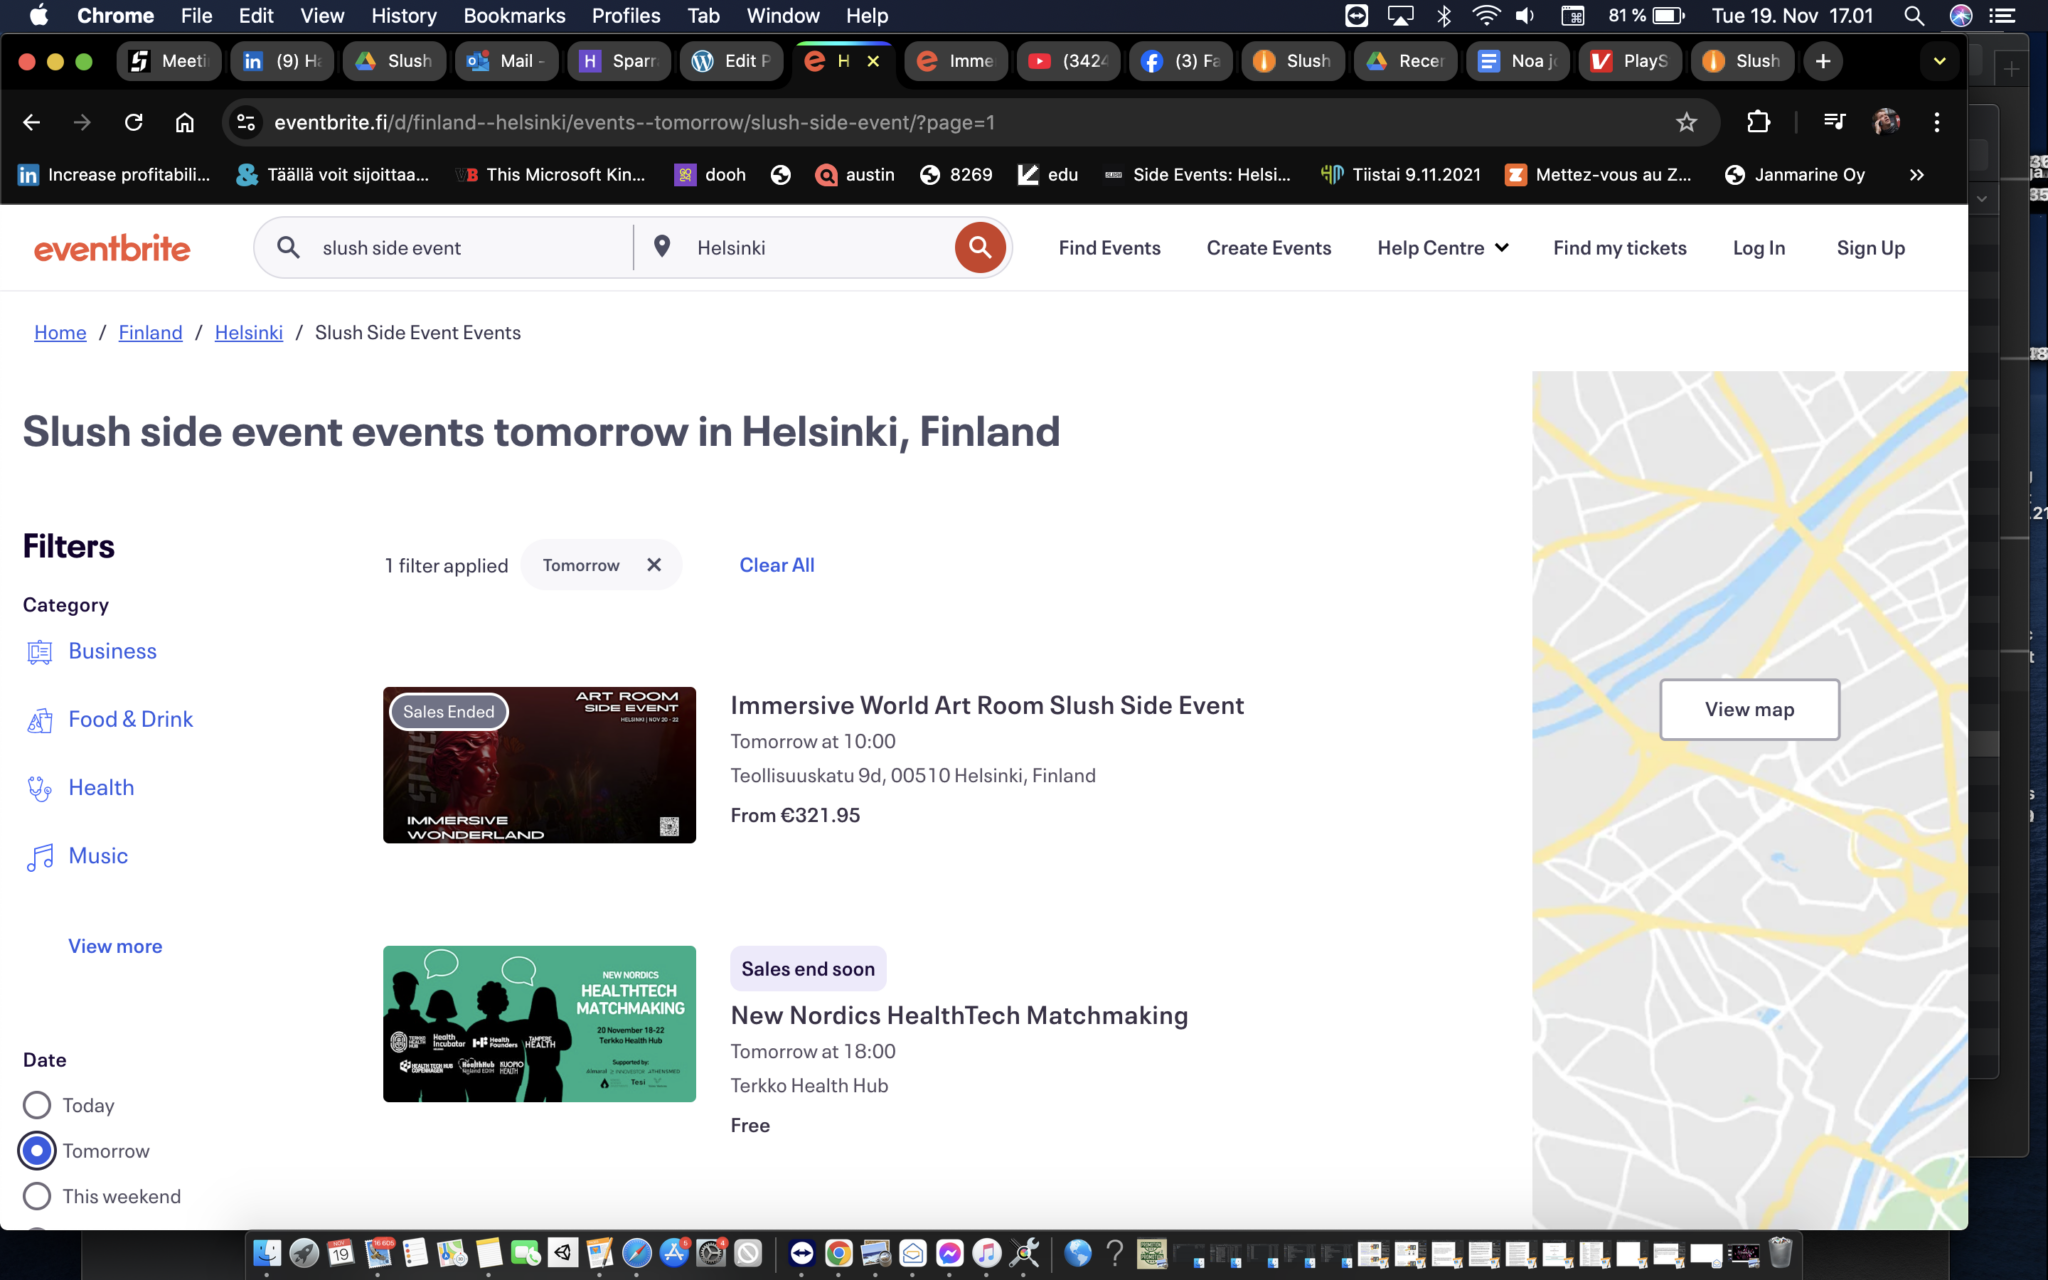Click the Food & Drink category icon
2048x1280 pixels.
point(39,719)
